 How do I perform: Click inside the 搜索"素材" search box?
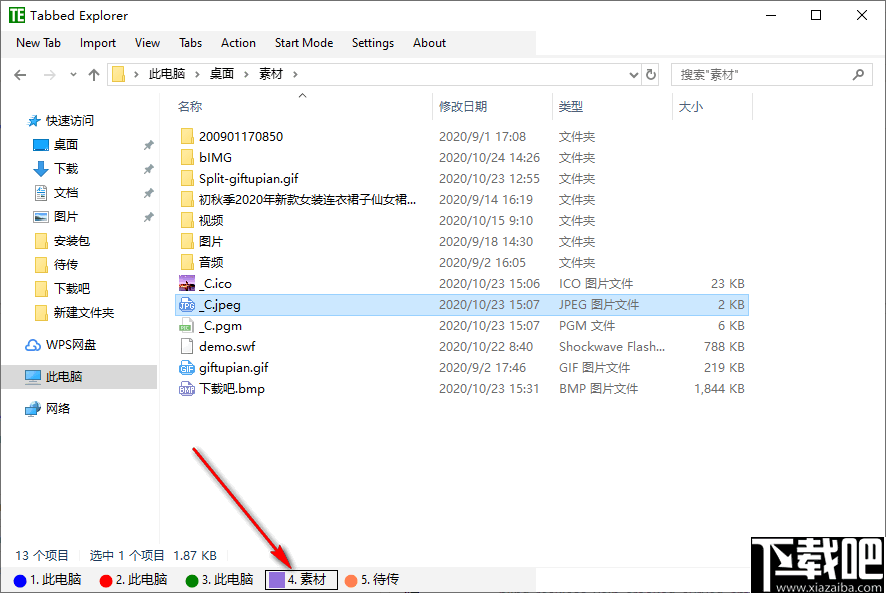(x=770, y=73)
